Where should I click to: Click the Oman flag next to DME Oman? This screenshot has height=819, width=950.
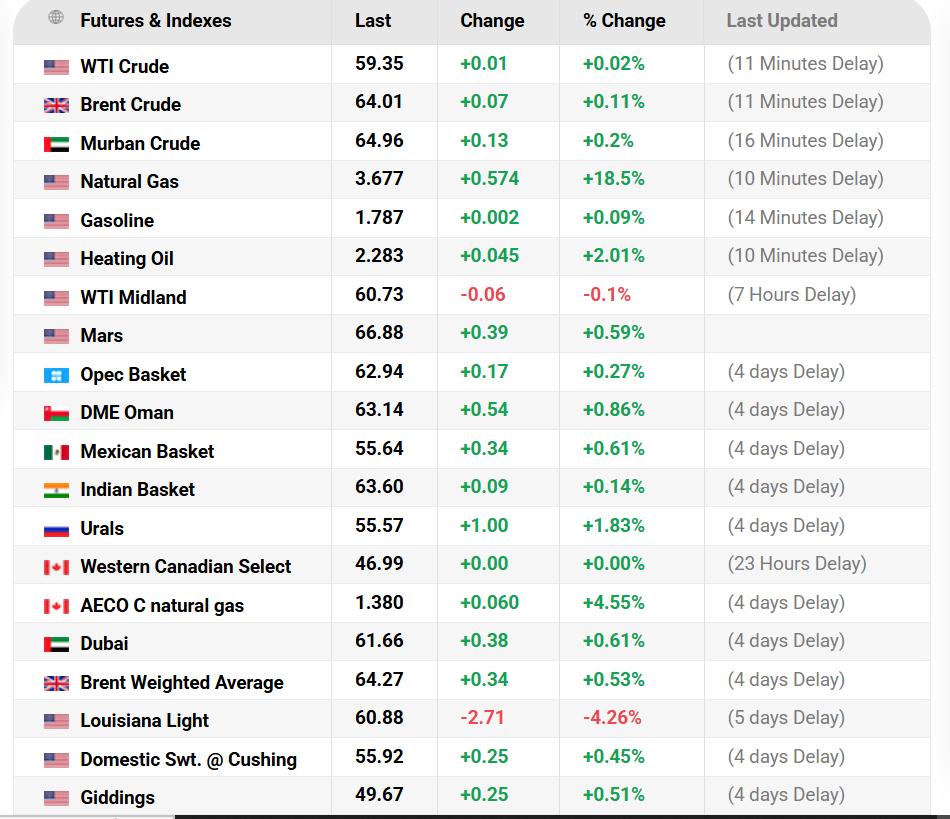(x=56, y=412)
